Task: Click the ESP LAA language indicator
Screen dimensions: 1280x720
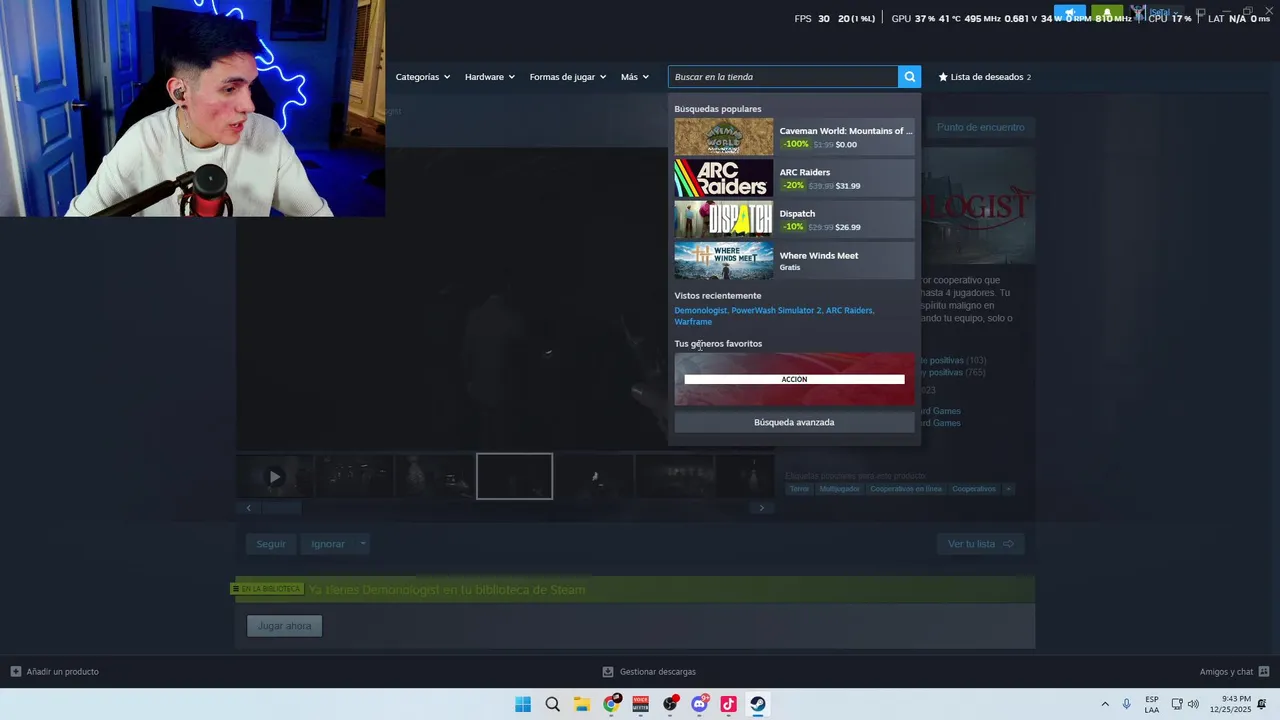Action: [1152, 704]
